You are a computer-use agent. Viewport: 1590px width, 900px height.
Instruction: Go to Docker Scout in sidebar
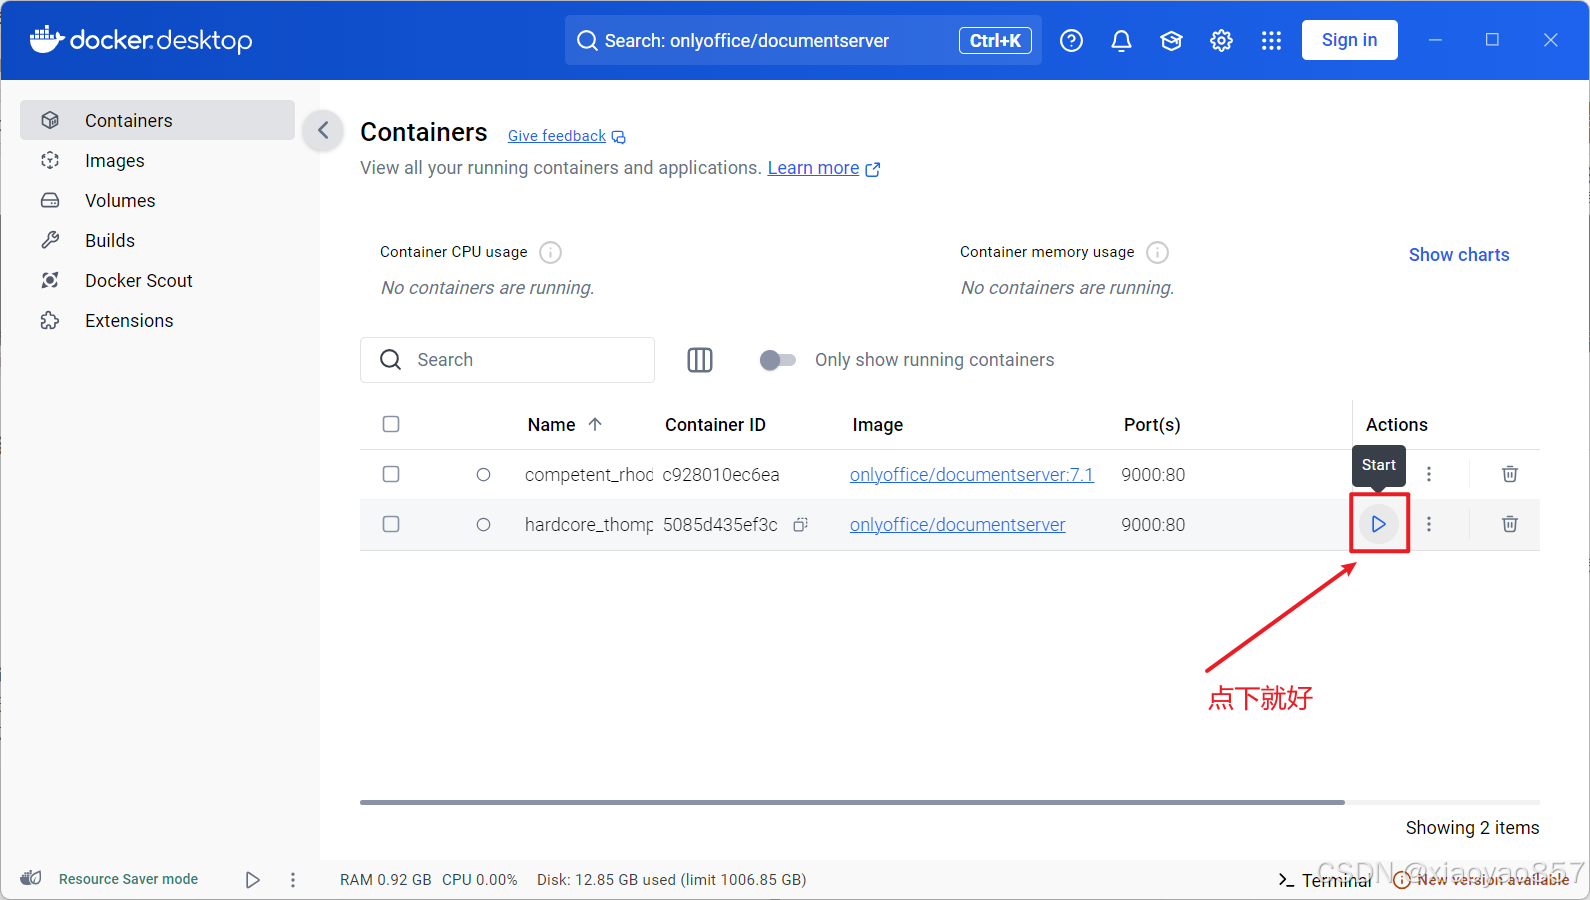(x=158, y=280)
